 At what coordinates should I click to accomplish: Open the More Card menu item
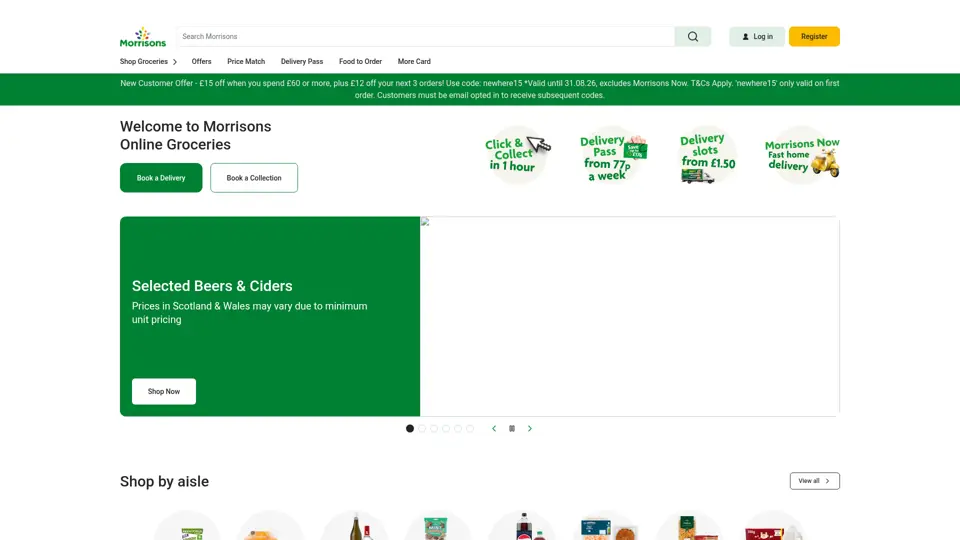pyautogui.click(x=414, y=62)
